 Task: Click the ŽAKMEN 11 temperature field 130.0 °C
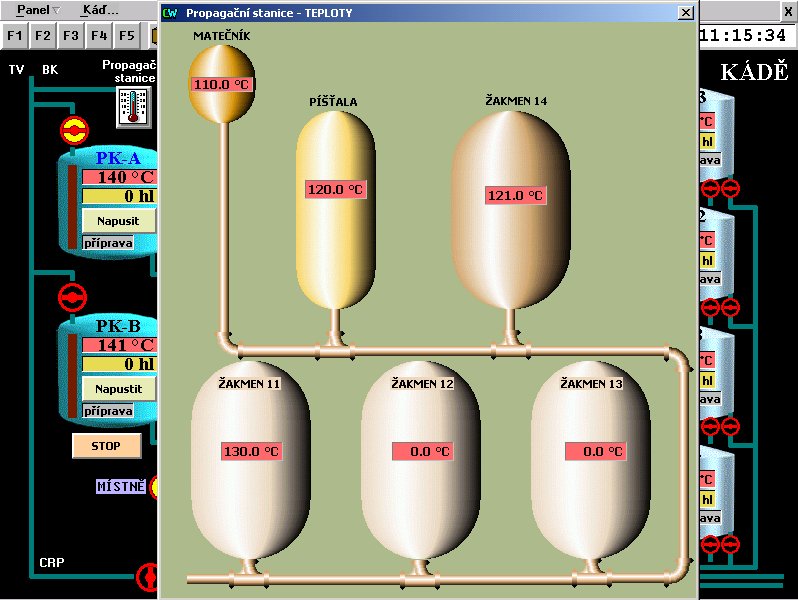click(251, 451)
